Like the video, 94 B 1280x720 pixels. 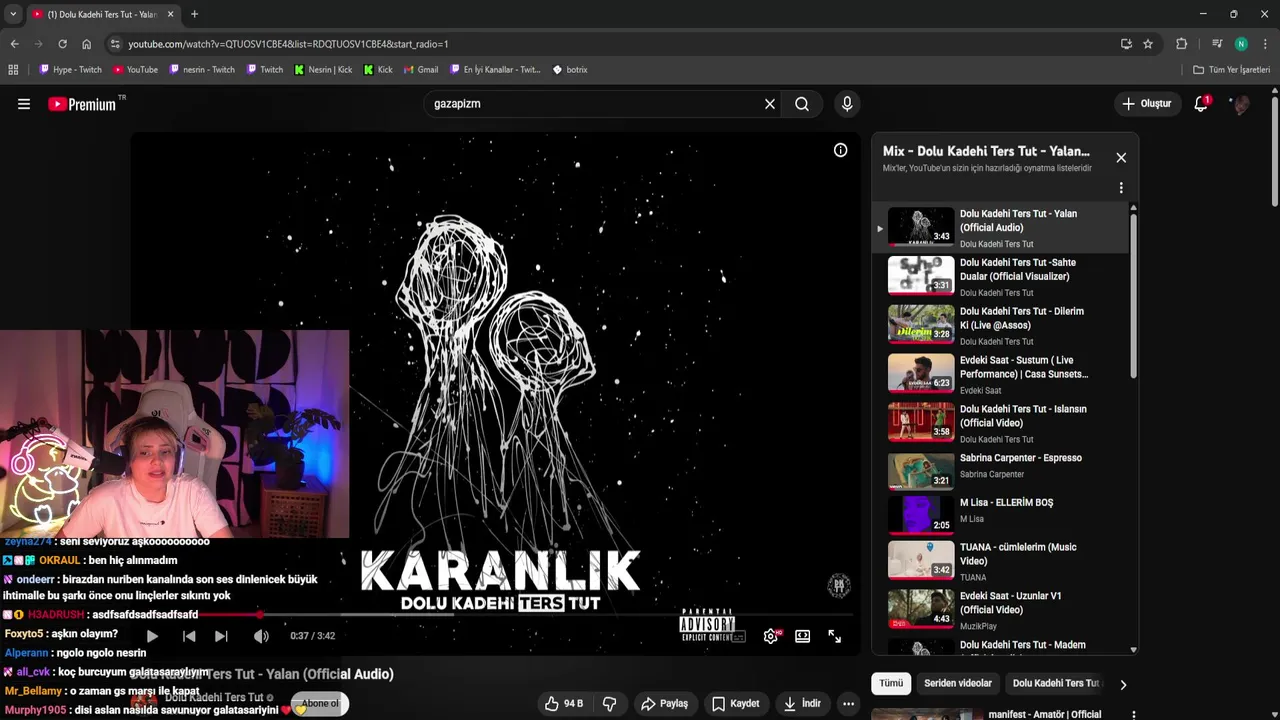(x=563, y=704)
